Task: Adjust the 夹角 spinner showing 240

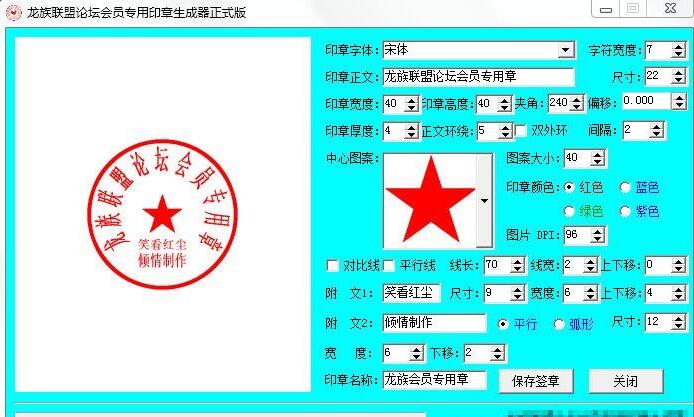Action: (x=577, y=103)
